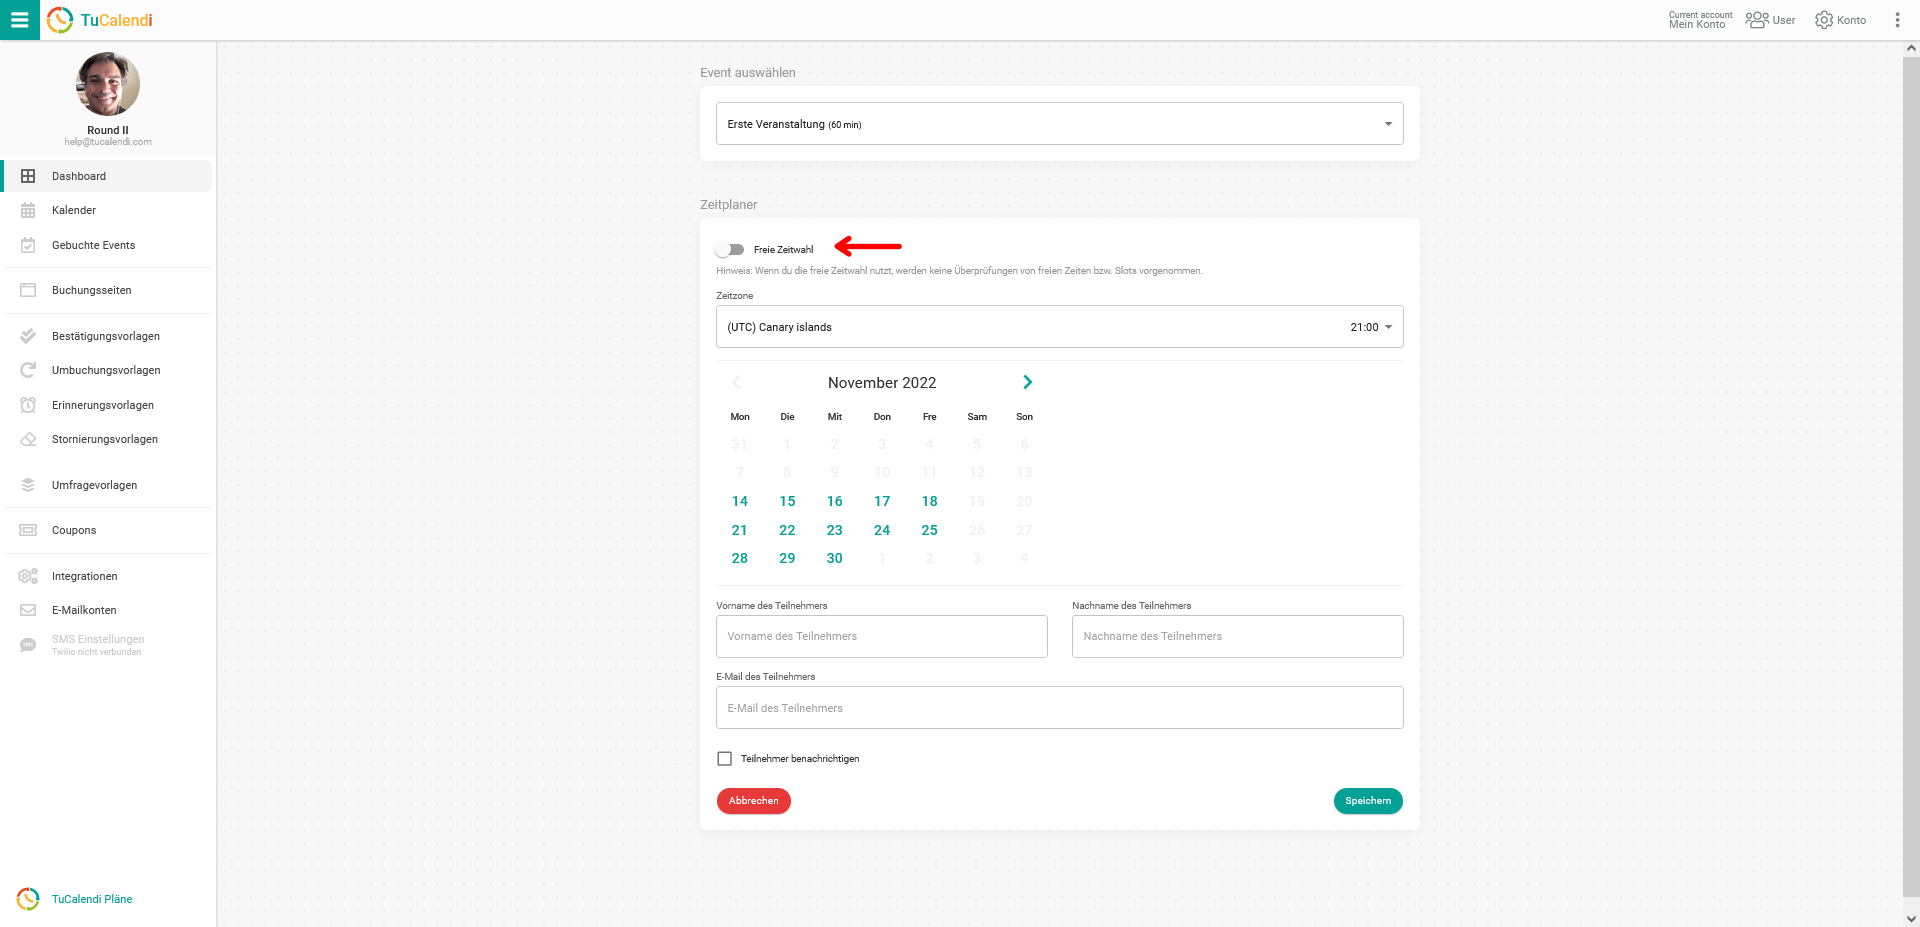This screenshot has height=927, width=1920.
Task: Go to previous month in calendar
Action: 736,382
